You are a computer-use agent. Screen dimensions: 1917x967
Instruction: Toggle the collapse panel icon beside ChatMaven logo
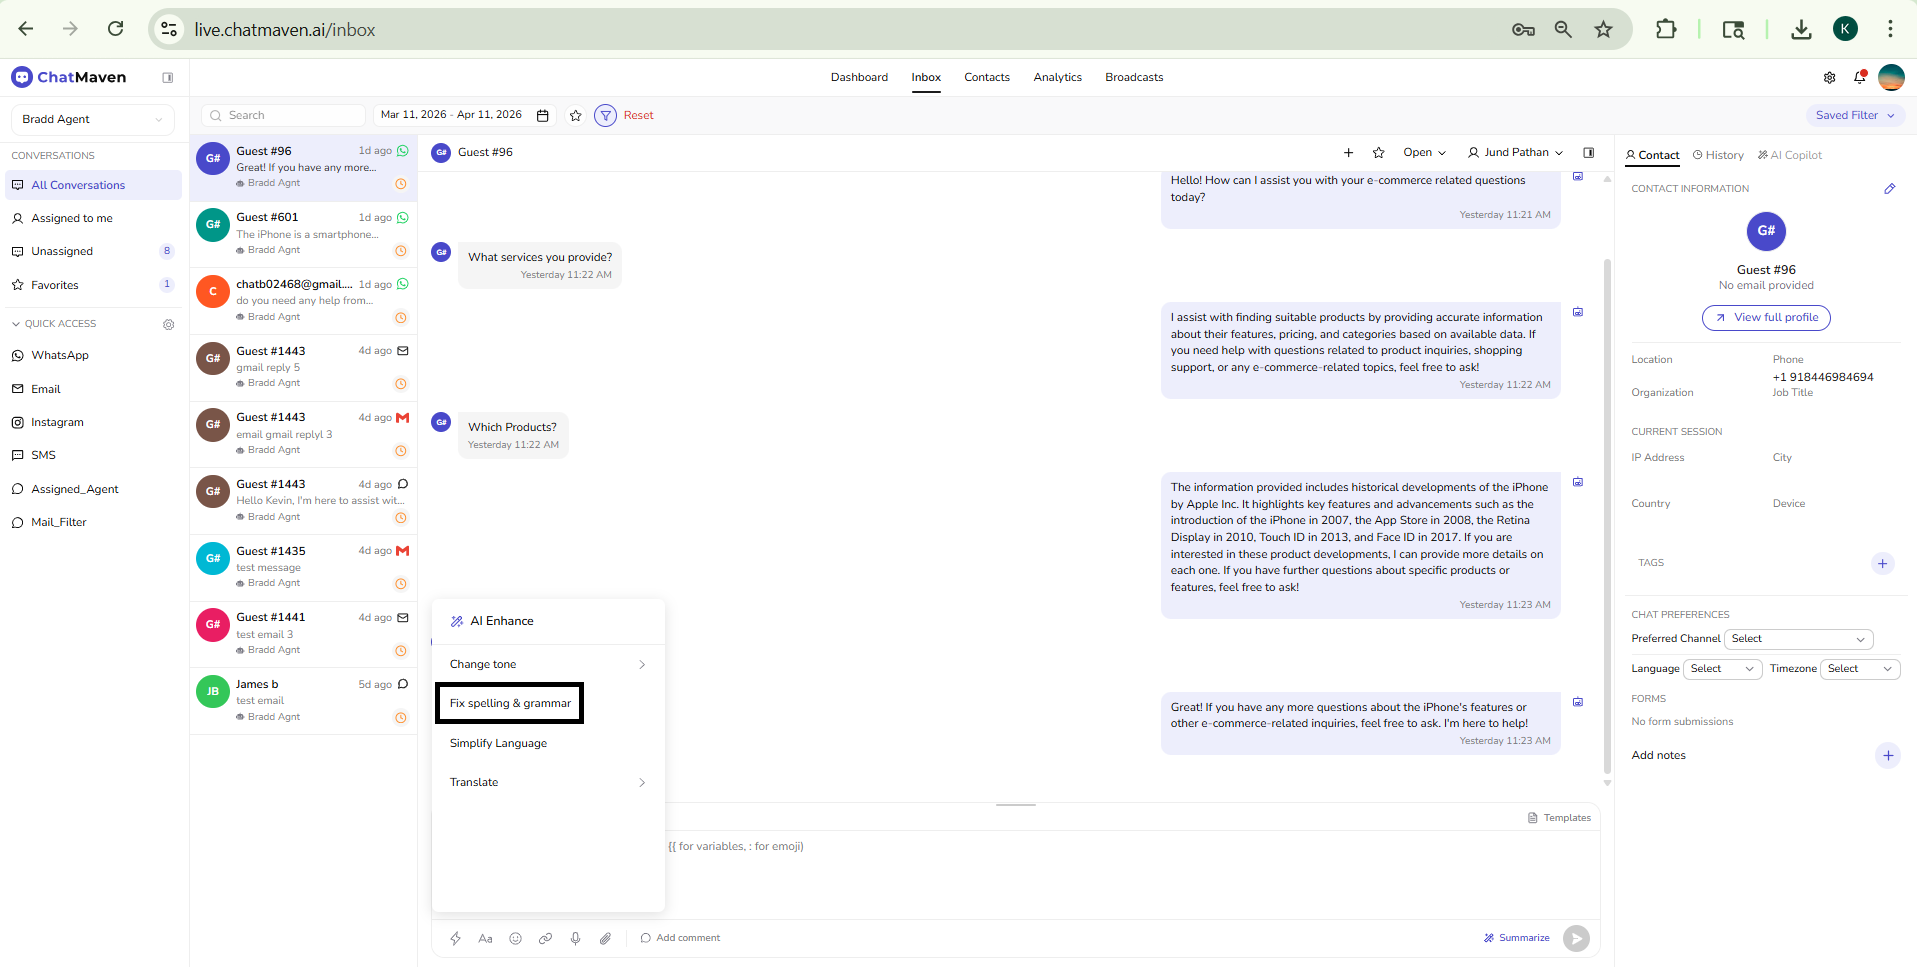[x=168, y=77]
